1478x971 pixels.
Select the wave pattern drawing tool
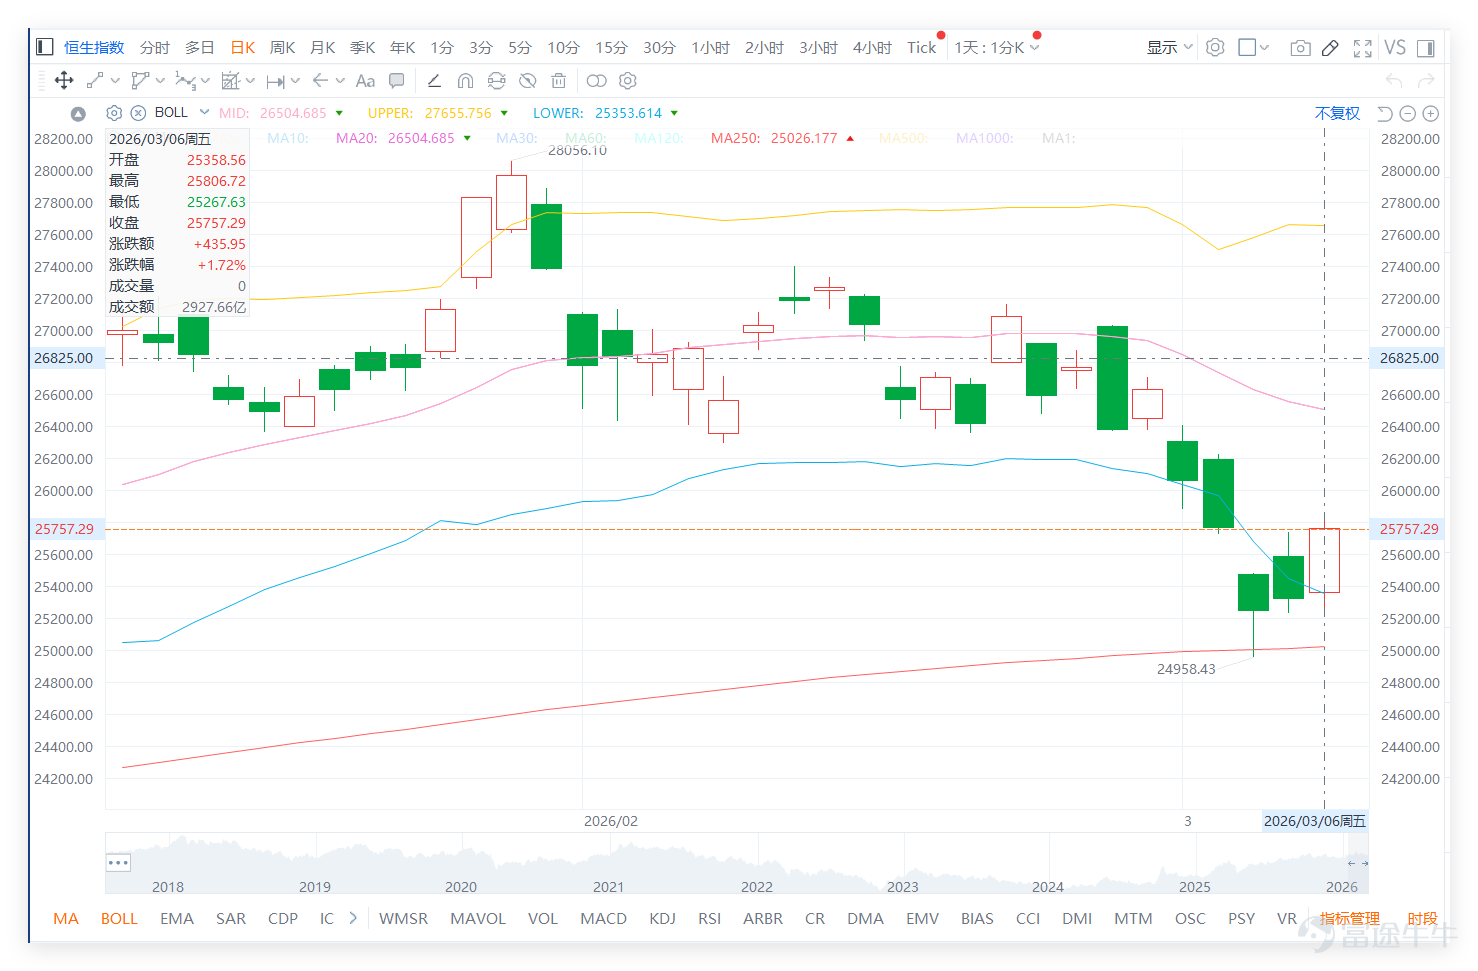pos(185,81)
